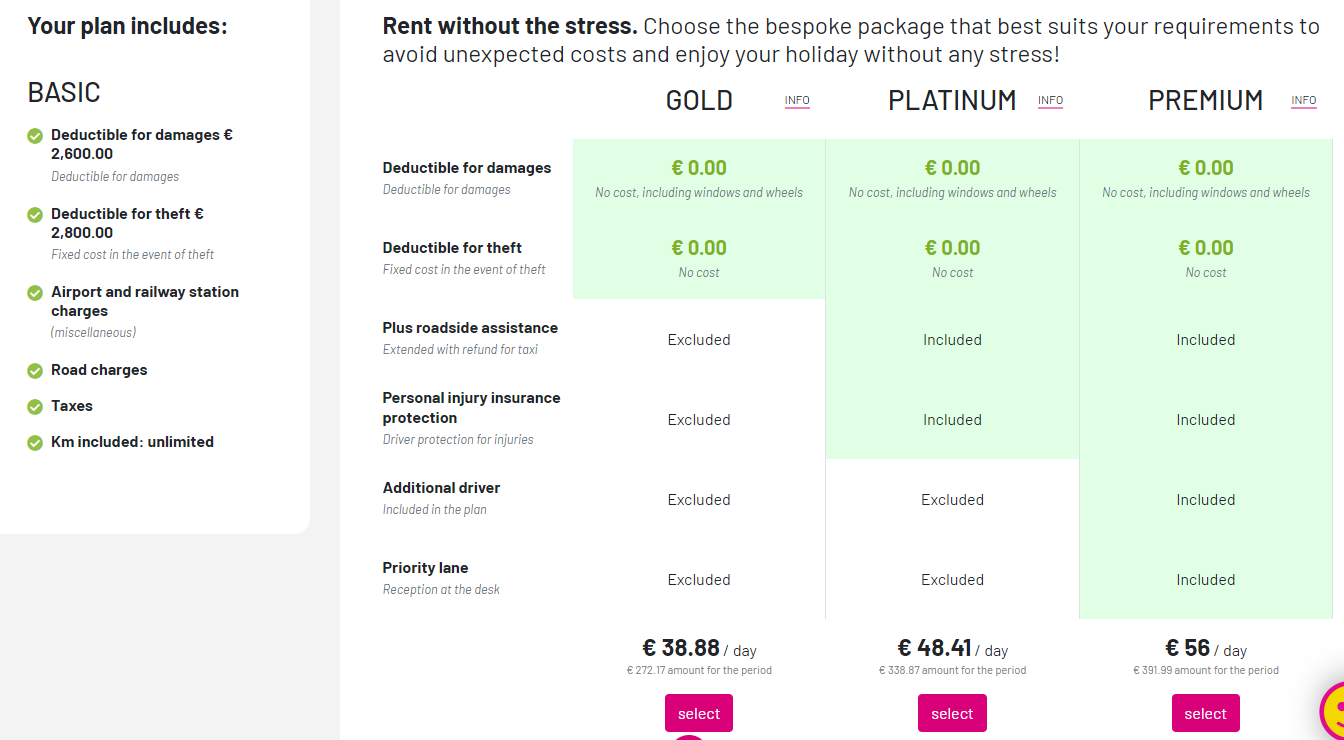Image resolution: width=1344 pixels, height=740 pixels.
Task: Click checkmark icon next to Airport and railway charges
Action: (x=35, y=293)
